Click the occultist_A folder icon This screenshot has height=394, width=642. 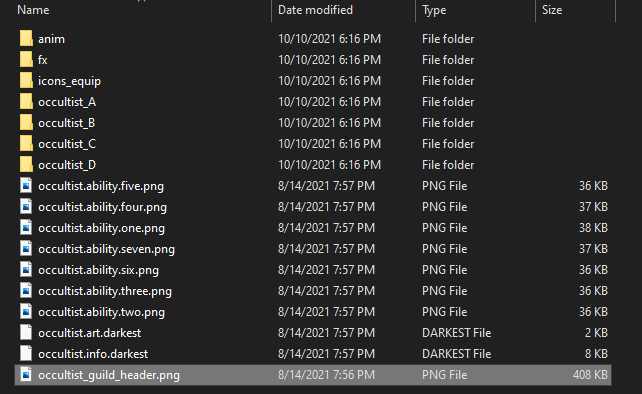(x=26, y=102)
